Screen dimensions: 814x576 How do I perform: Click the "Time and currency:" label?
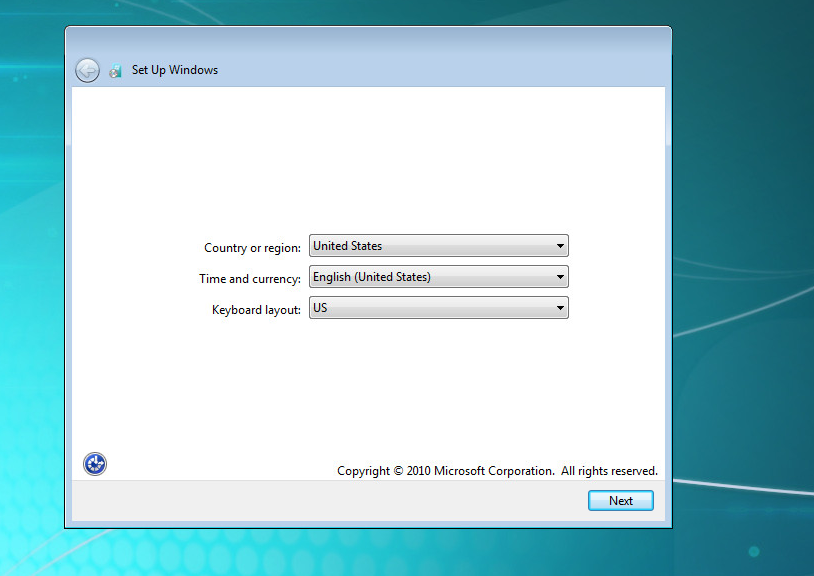250,279
